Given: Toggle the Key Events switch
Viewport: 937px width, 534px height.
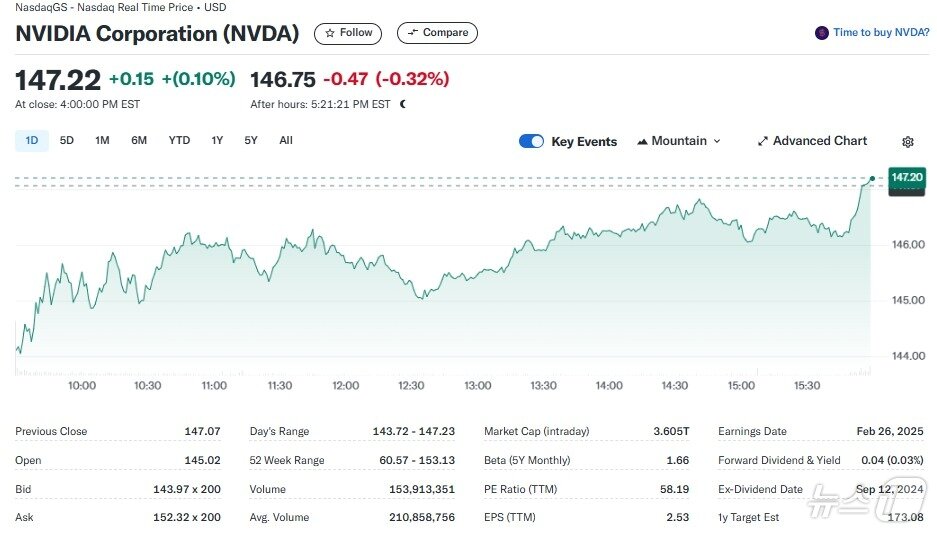Looking at the screenshot, I should coord(531,141).
